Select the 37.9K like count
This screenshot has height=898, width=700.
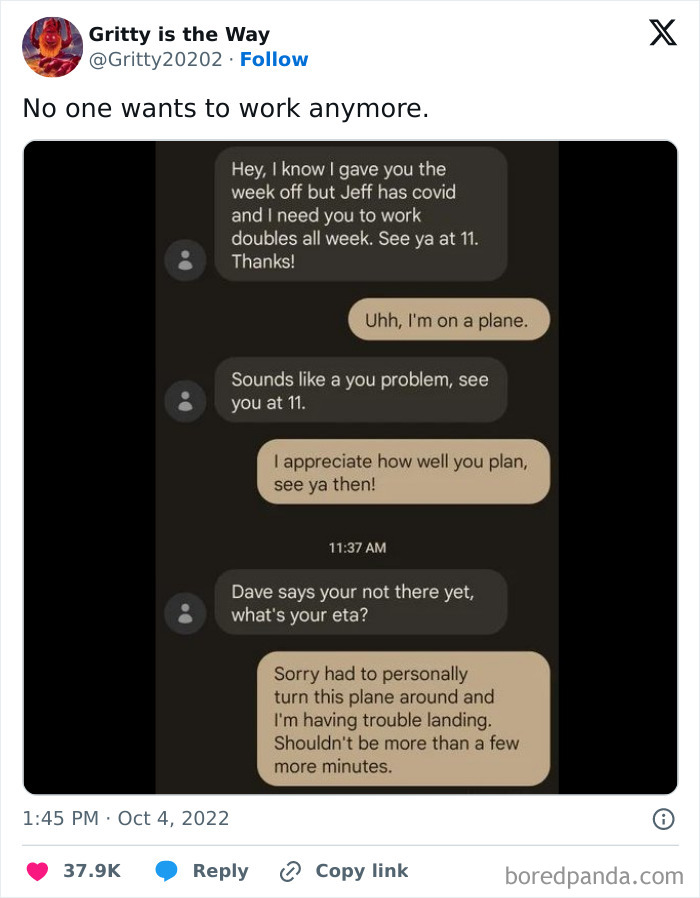coord(93,870)
